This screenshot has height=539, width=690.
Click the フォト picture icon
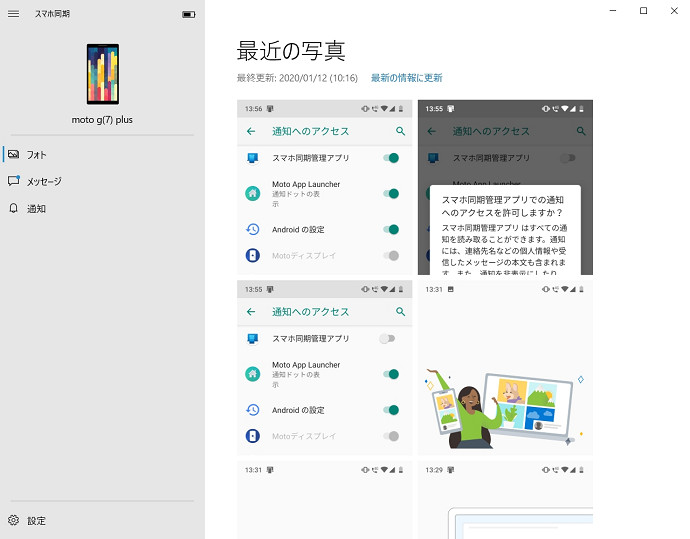[14, 154]
